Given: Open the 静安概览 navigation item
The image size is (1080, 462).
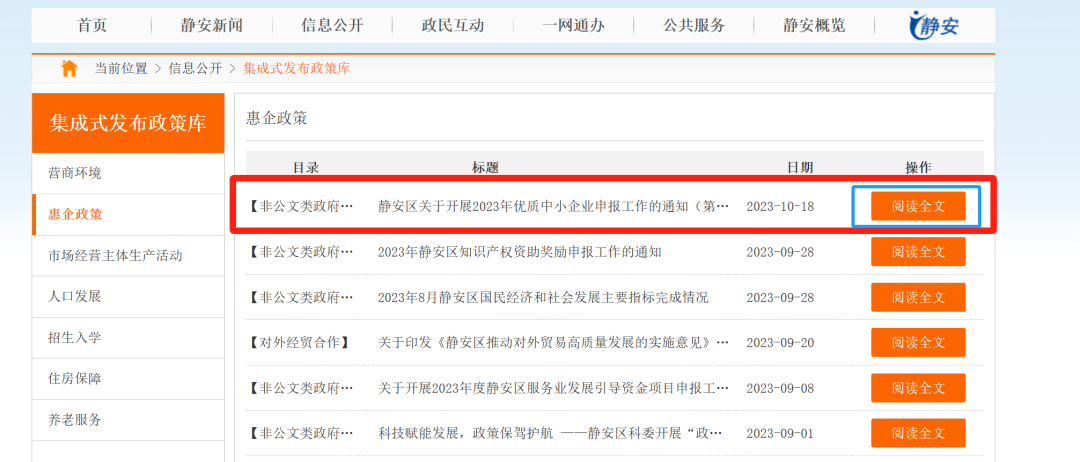Looking at the screenshot, I should (814, 26).
